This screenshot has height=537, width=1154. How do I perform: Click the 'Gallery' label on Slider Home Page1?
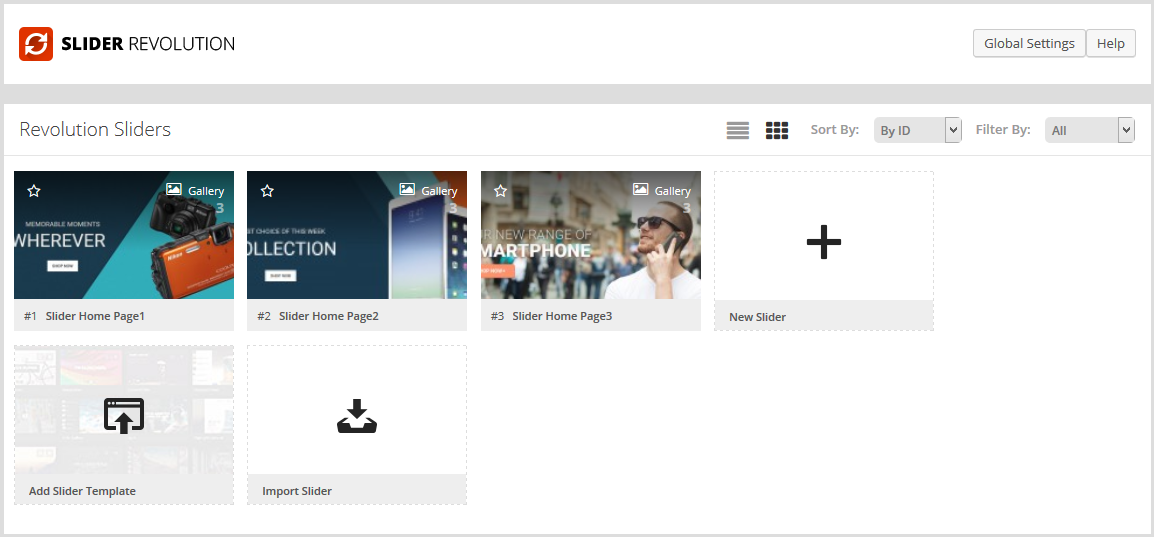[206, 191]
